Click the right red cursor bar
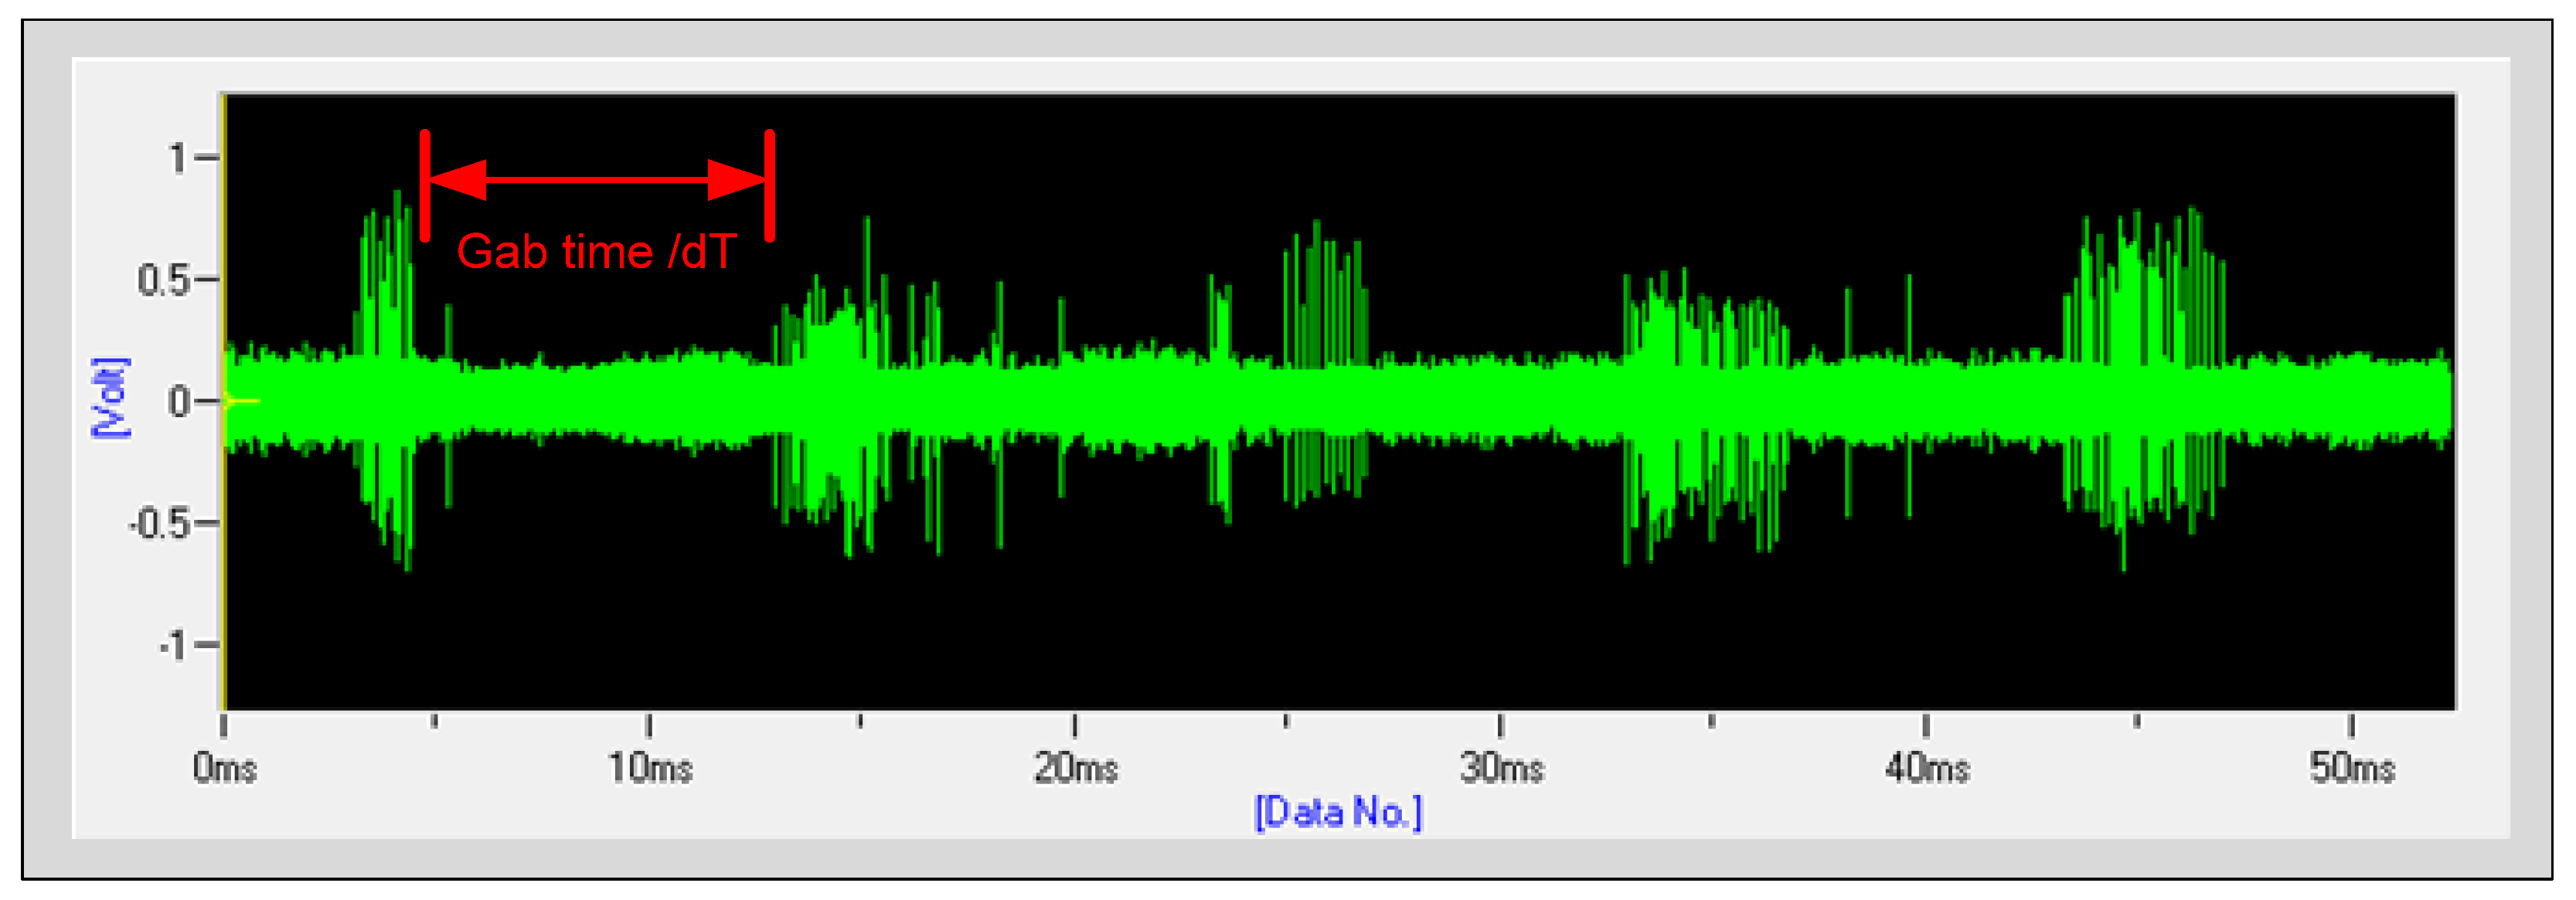This screenshot has width=2576, height=900. tap(768, 185)
